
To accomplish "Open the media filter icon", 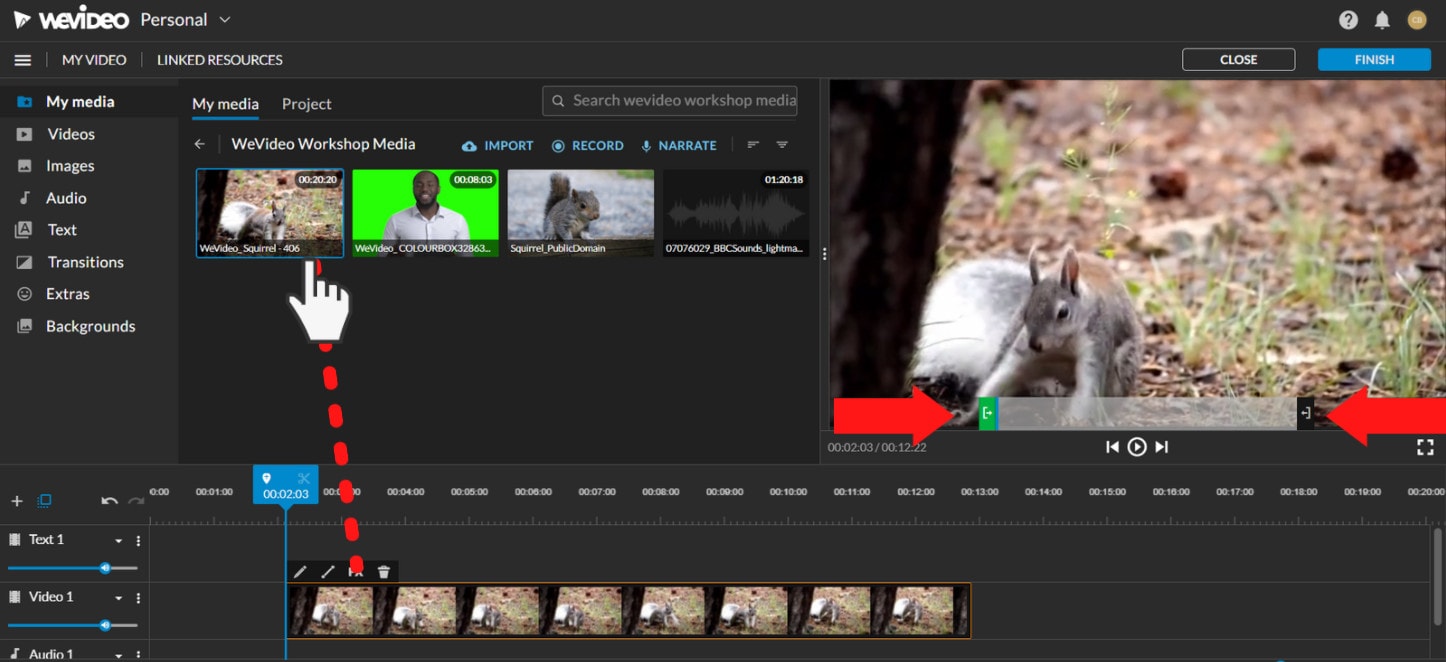I will [x=782, y=145].
